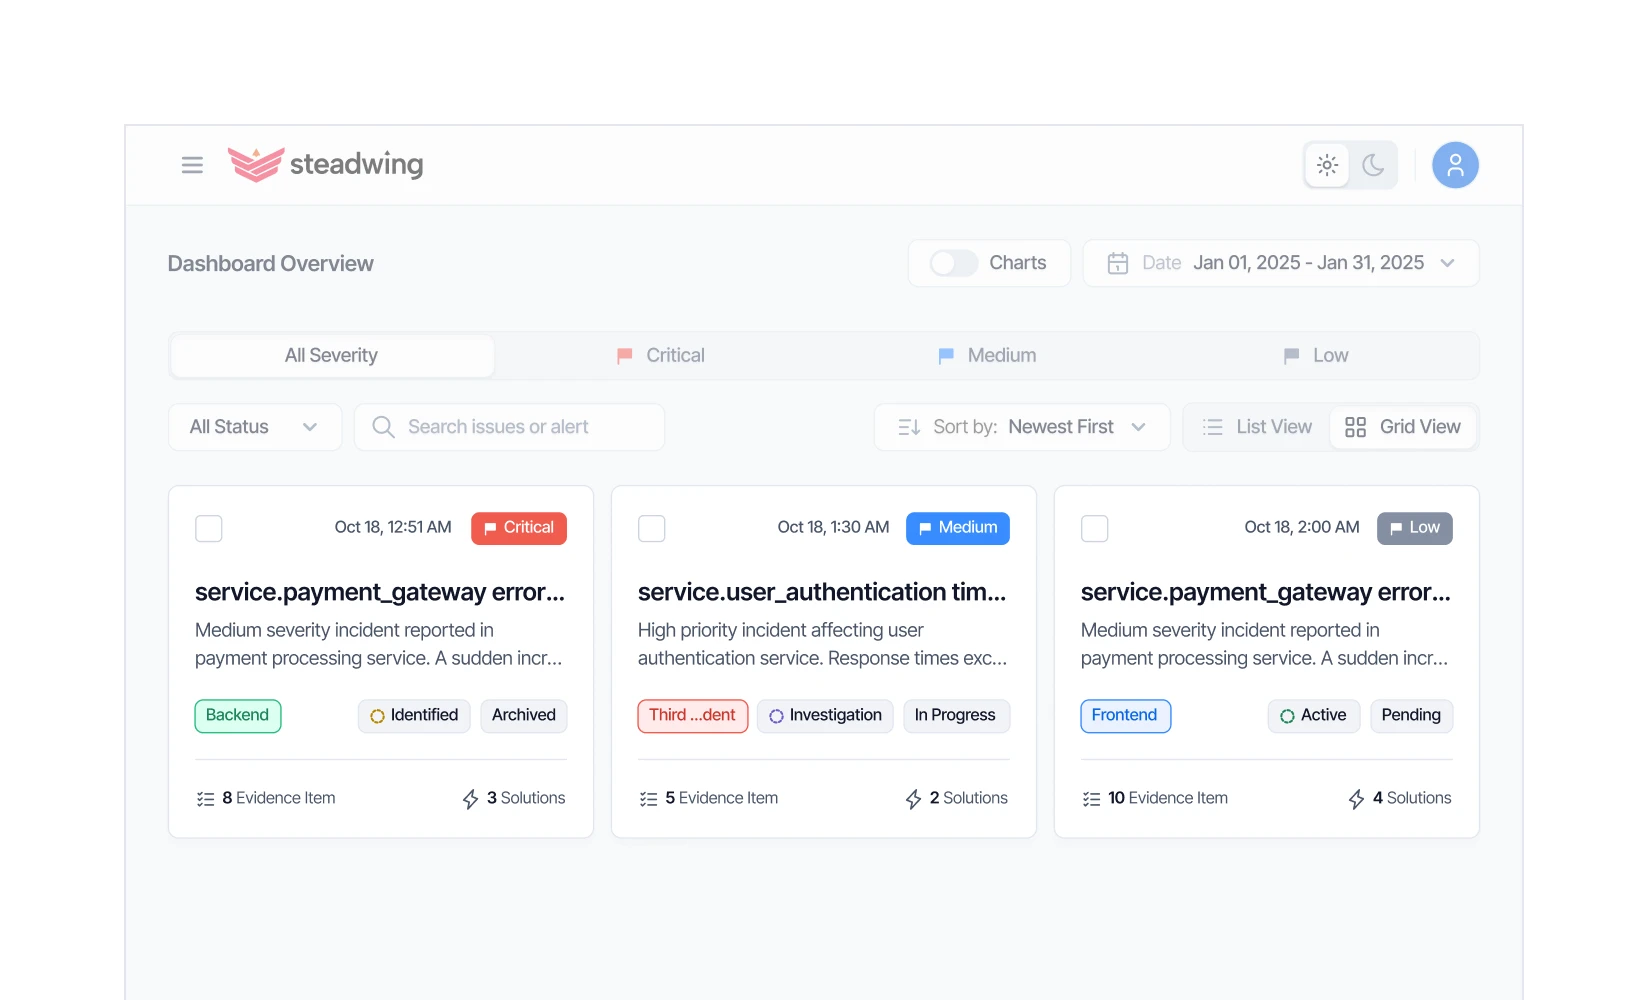Click the Pending chip
Image resolution: width=1652 pixels, height=1000 pixels.
[1411, 716]
